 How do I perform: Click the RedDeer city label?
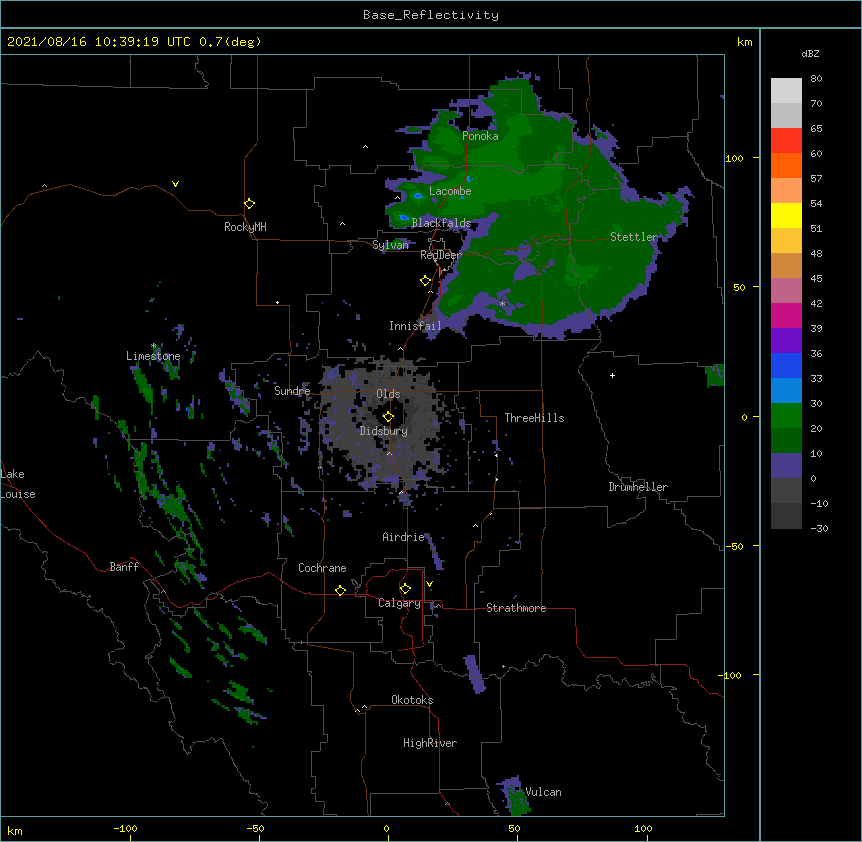pos(440,255)
